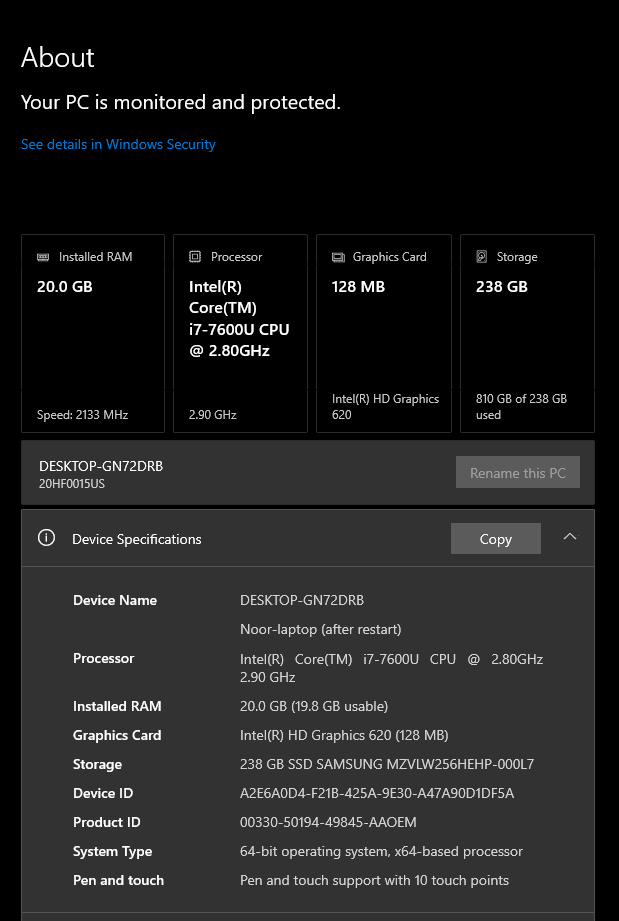Click the i7-7600U Processor tile
Screen dimensions: 619x921
coord(240,333)
